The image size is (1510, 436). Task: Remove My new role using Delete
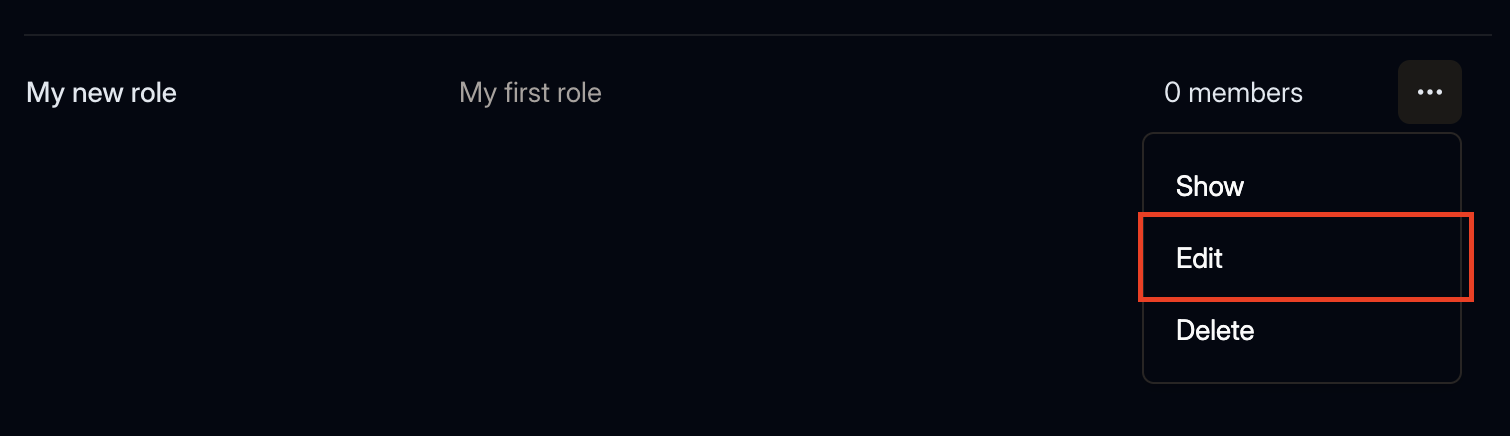pyautogui.click(x=1214, y=331)
